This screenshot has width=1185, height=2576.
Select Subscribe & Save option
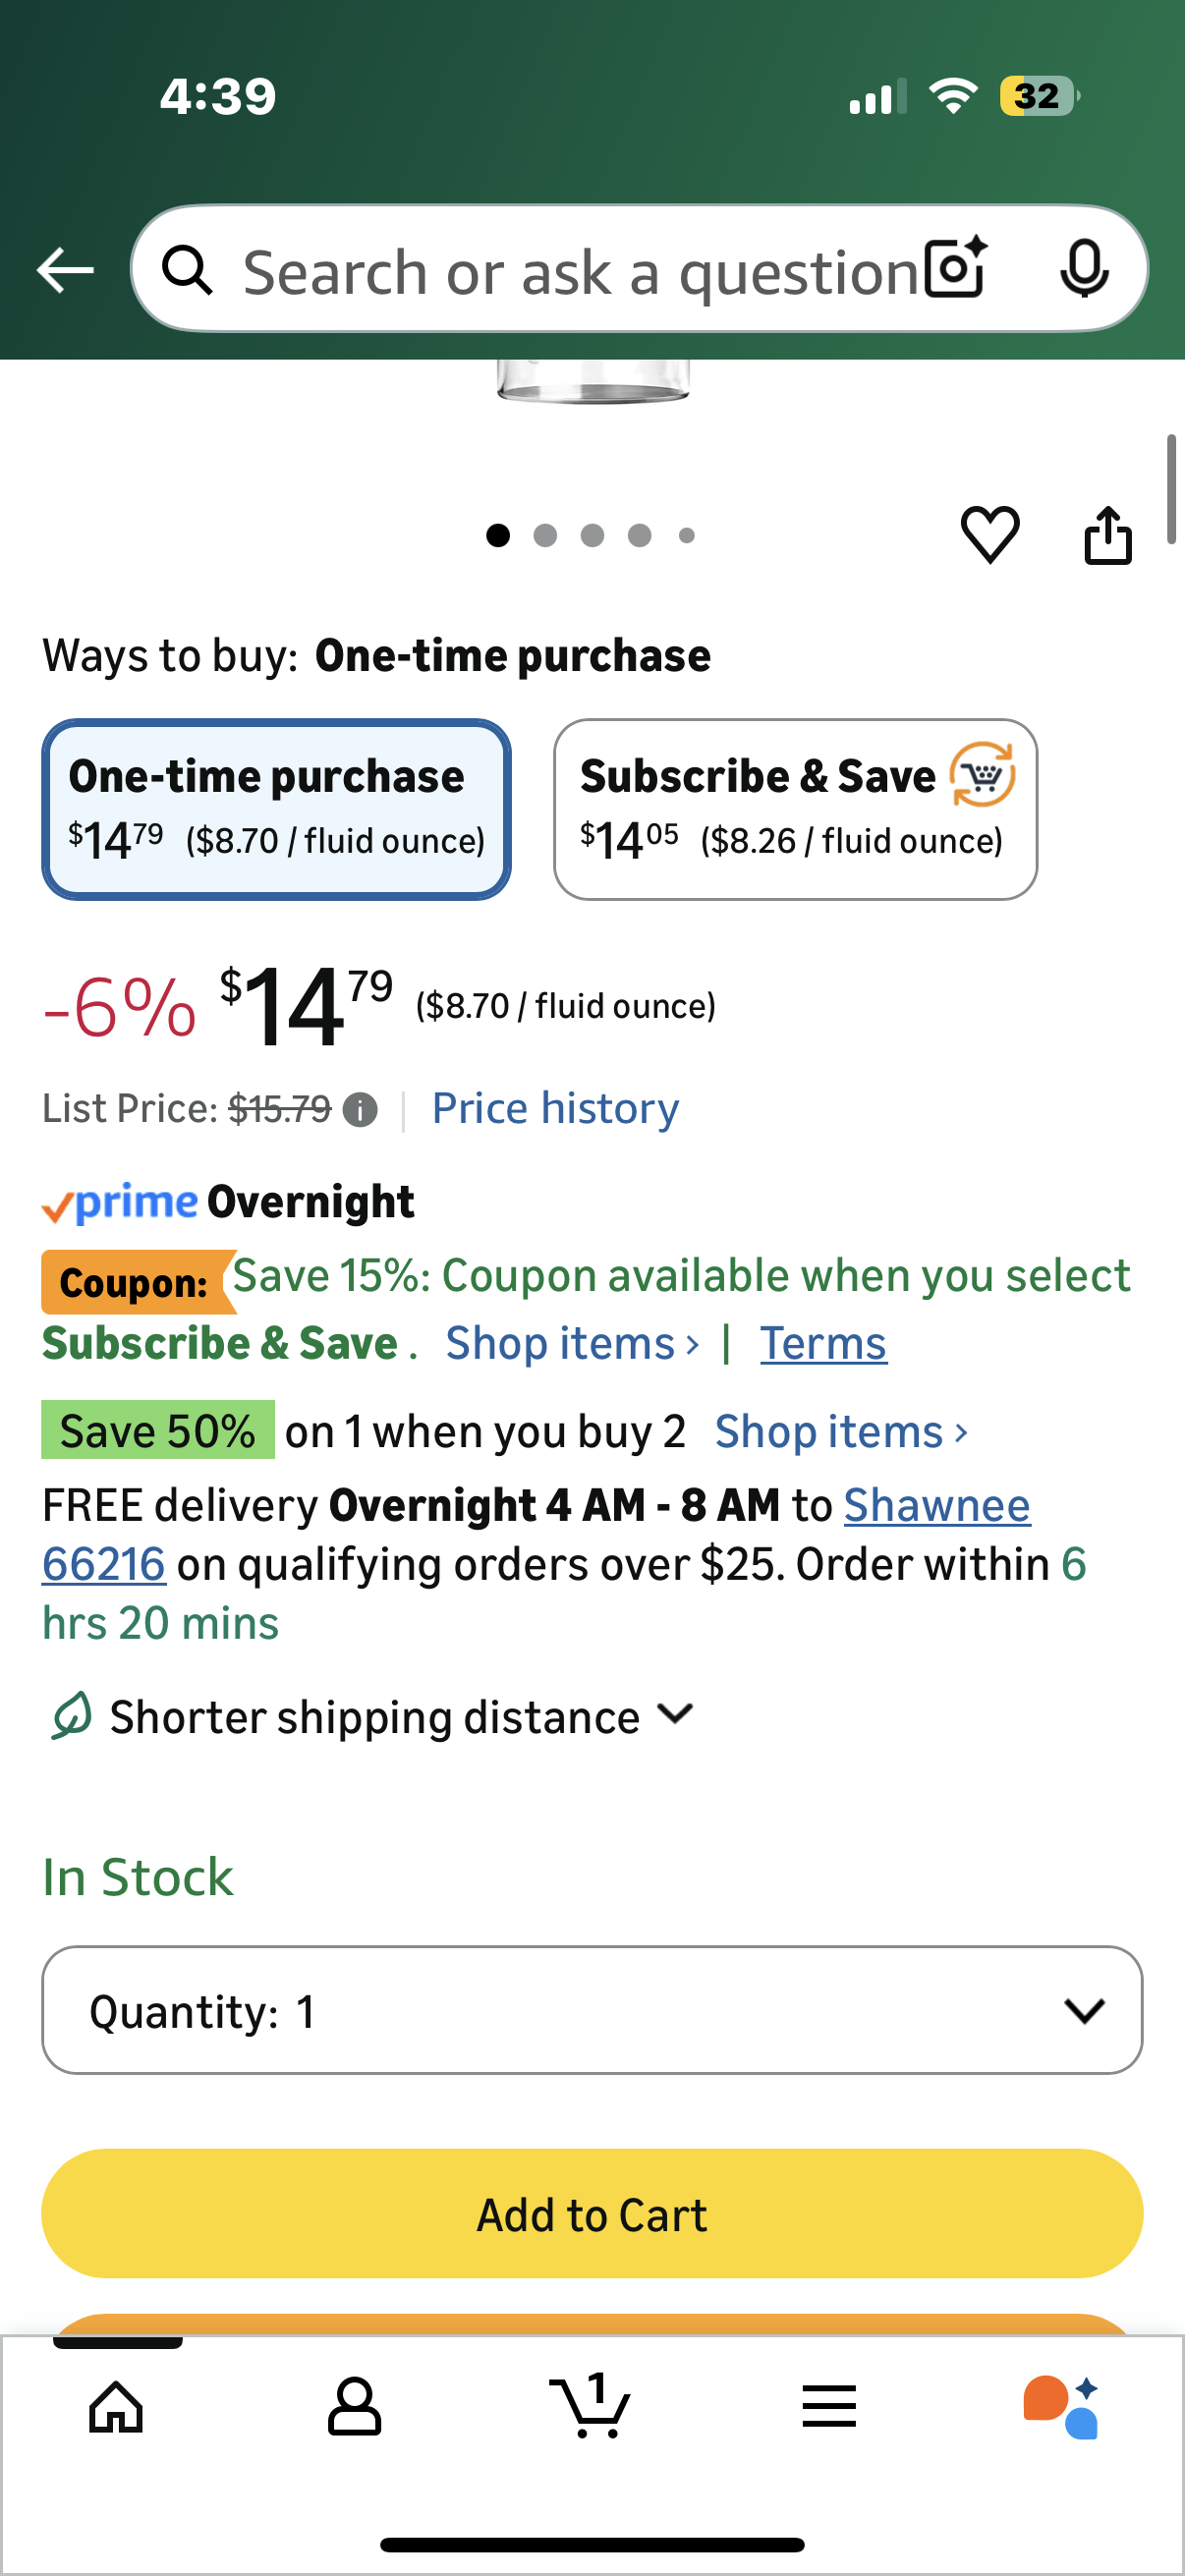(795, 809)
